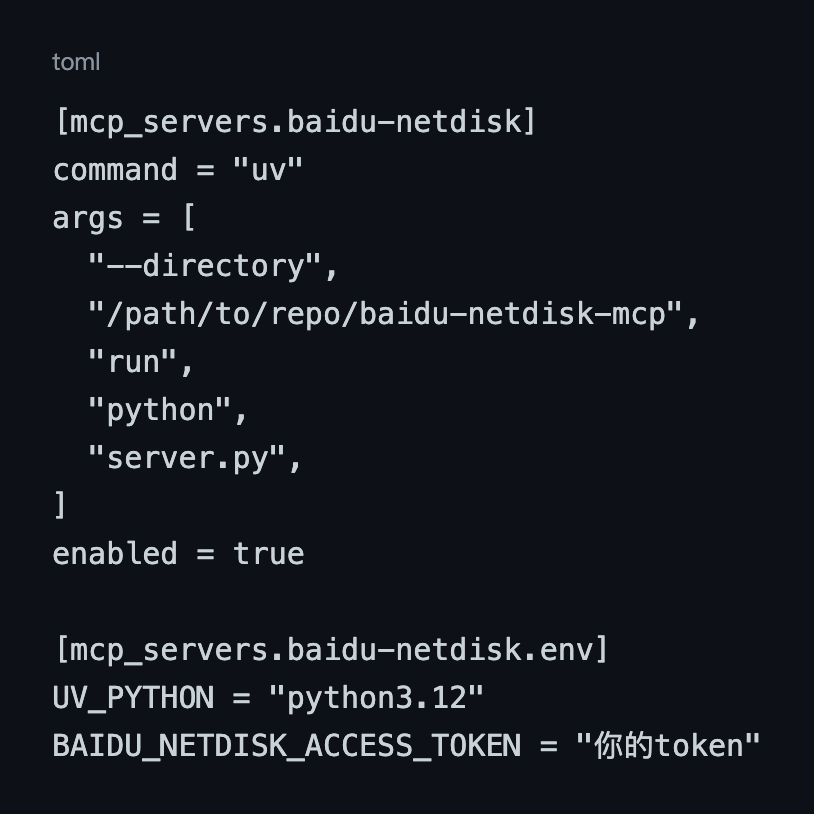Click the "python3.12" value

point(377,698)
